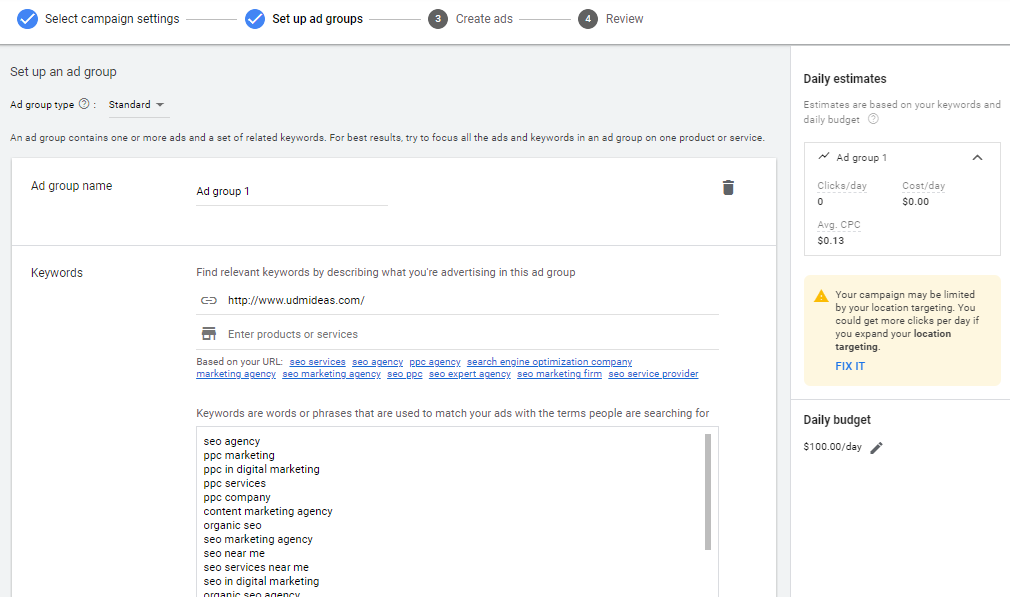The height and width of the screenshot is (597, 1010).
Task: Click the Ad group 1 trend line icon
Action: point(824,156)
